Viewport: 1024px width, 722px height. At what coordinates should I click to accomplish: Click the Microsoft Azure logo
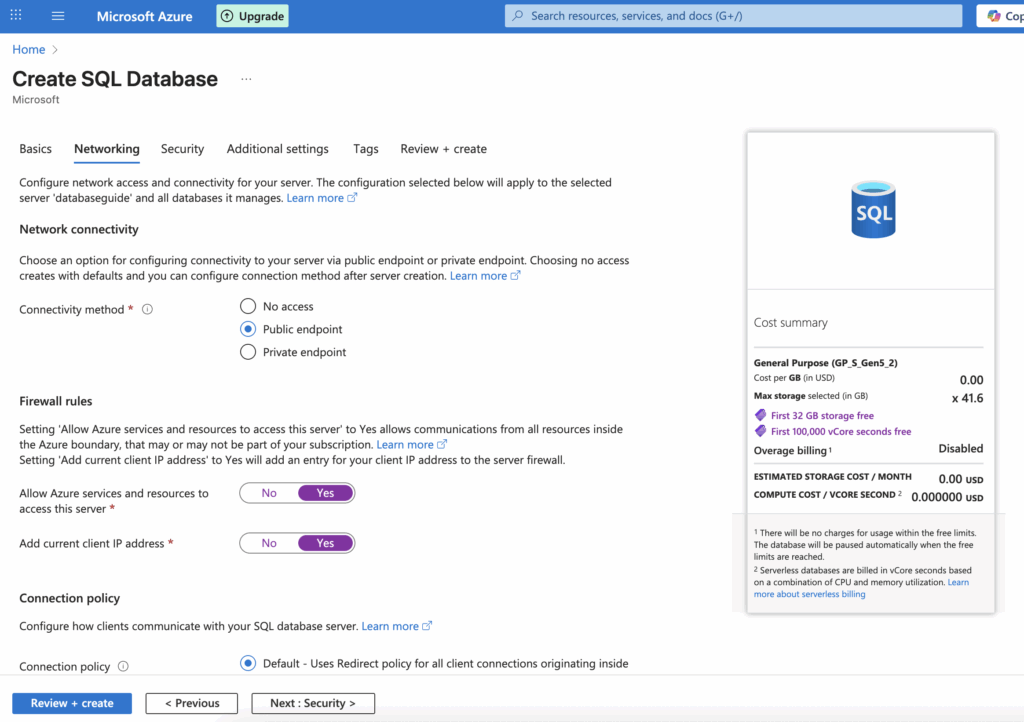(143, 16)
